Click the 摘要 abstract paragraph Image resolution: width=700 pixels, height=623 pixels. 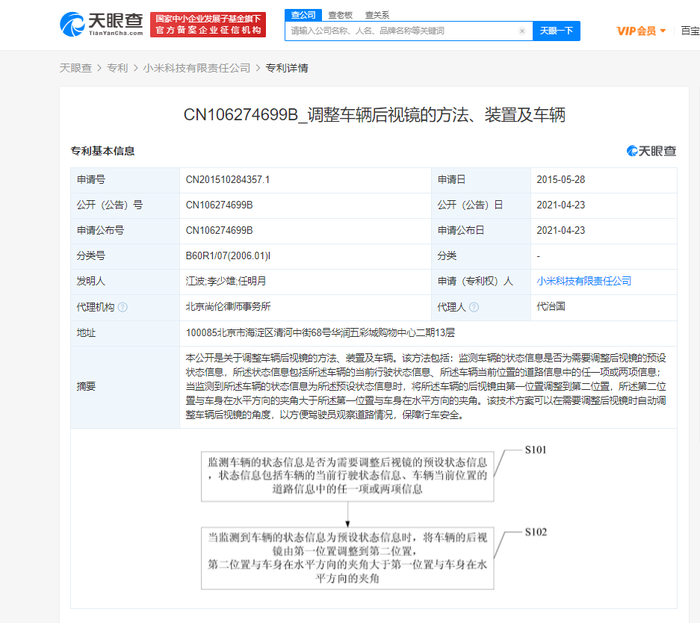click(426, 386)
